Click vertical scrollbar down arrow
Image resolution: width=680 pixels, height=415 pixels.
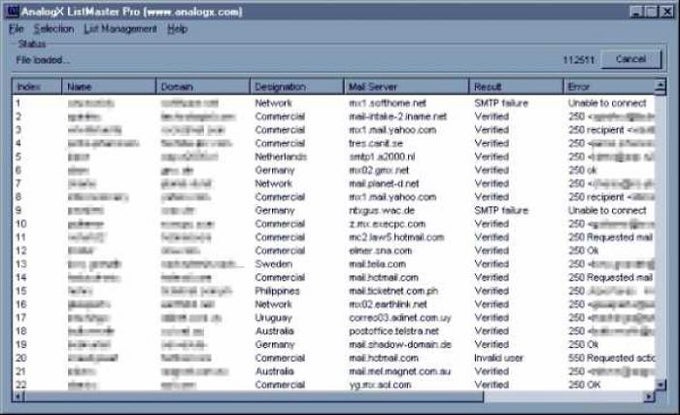pyautogui.click(x=660, y=385)
